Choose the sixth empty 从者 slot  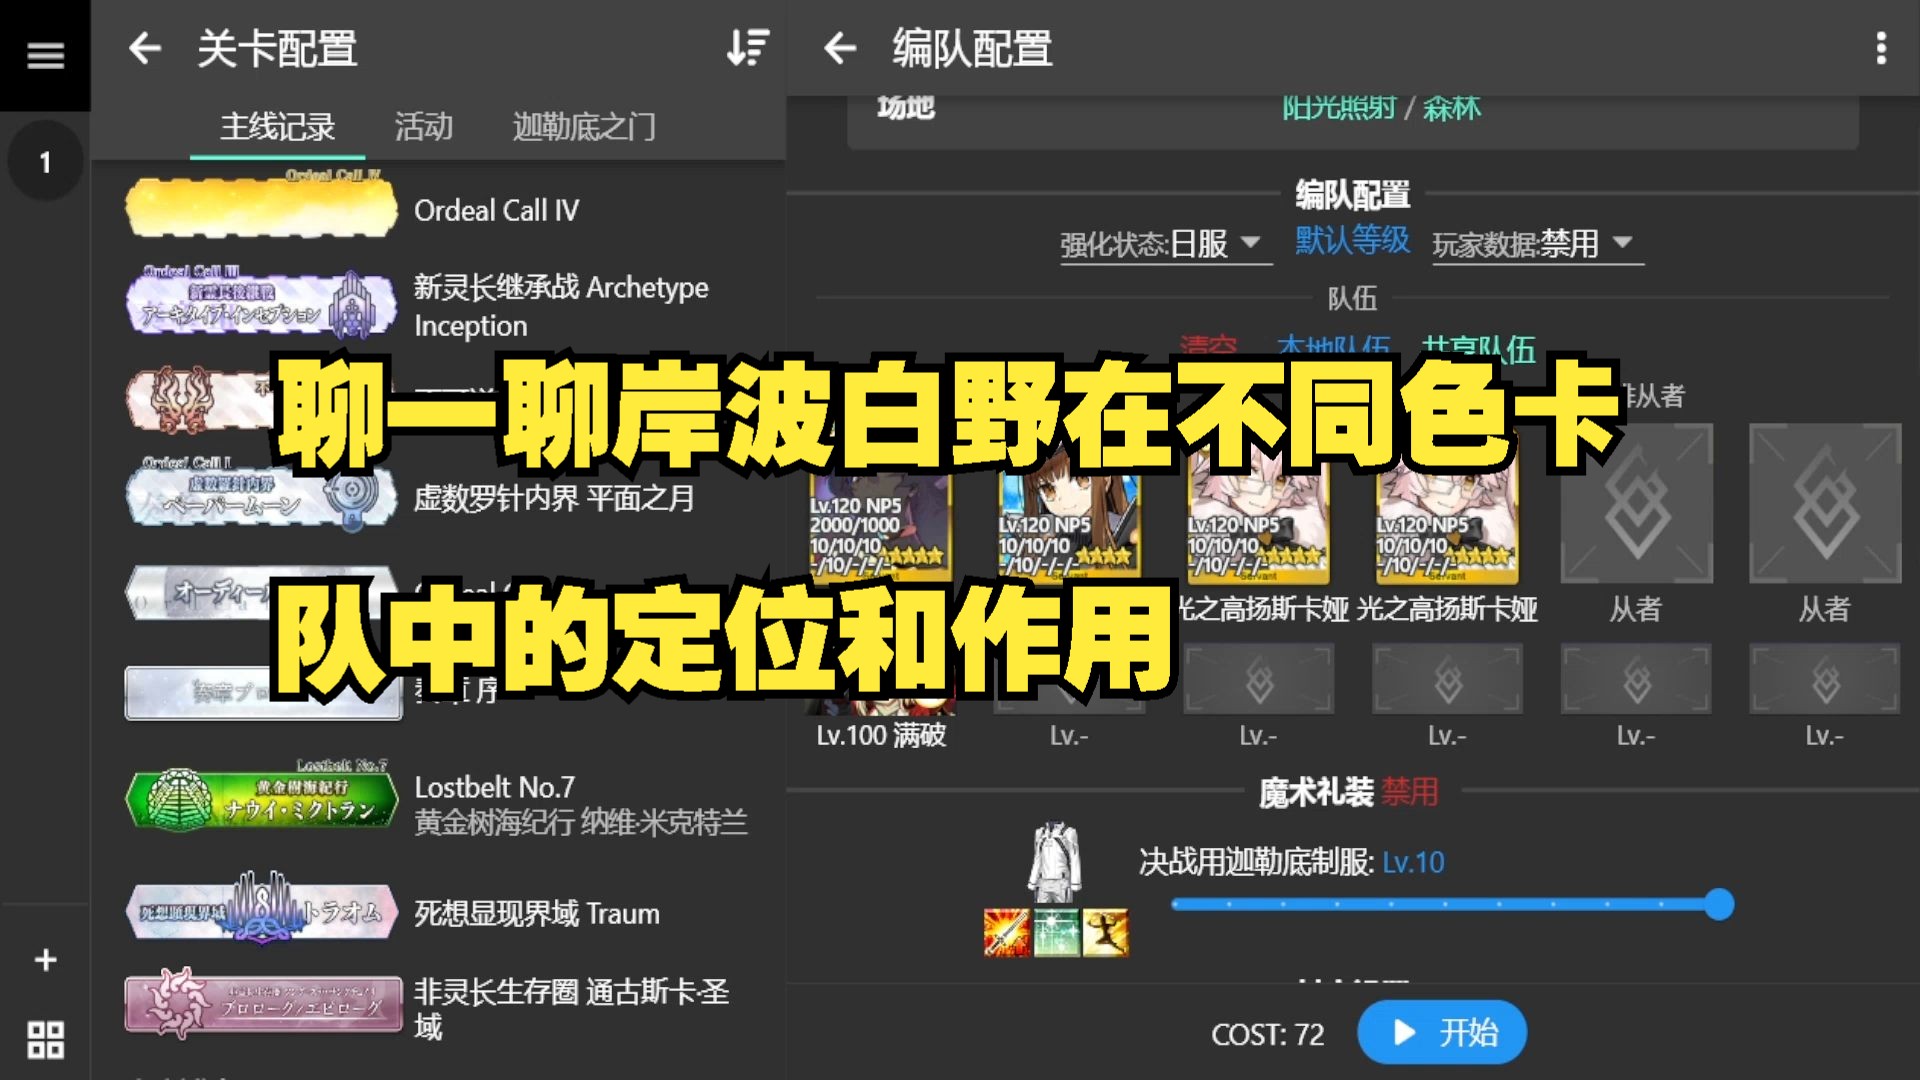click(x=1825, y=504)
